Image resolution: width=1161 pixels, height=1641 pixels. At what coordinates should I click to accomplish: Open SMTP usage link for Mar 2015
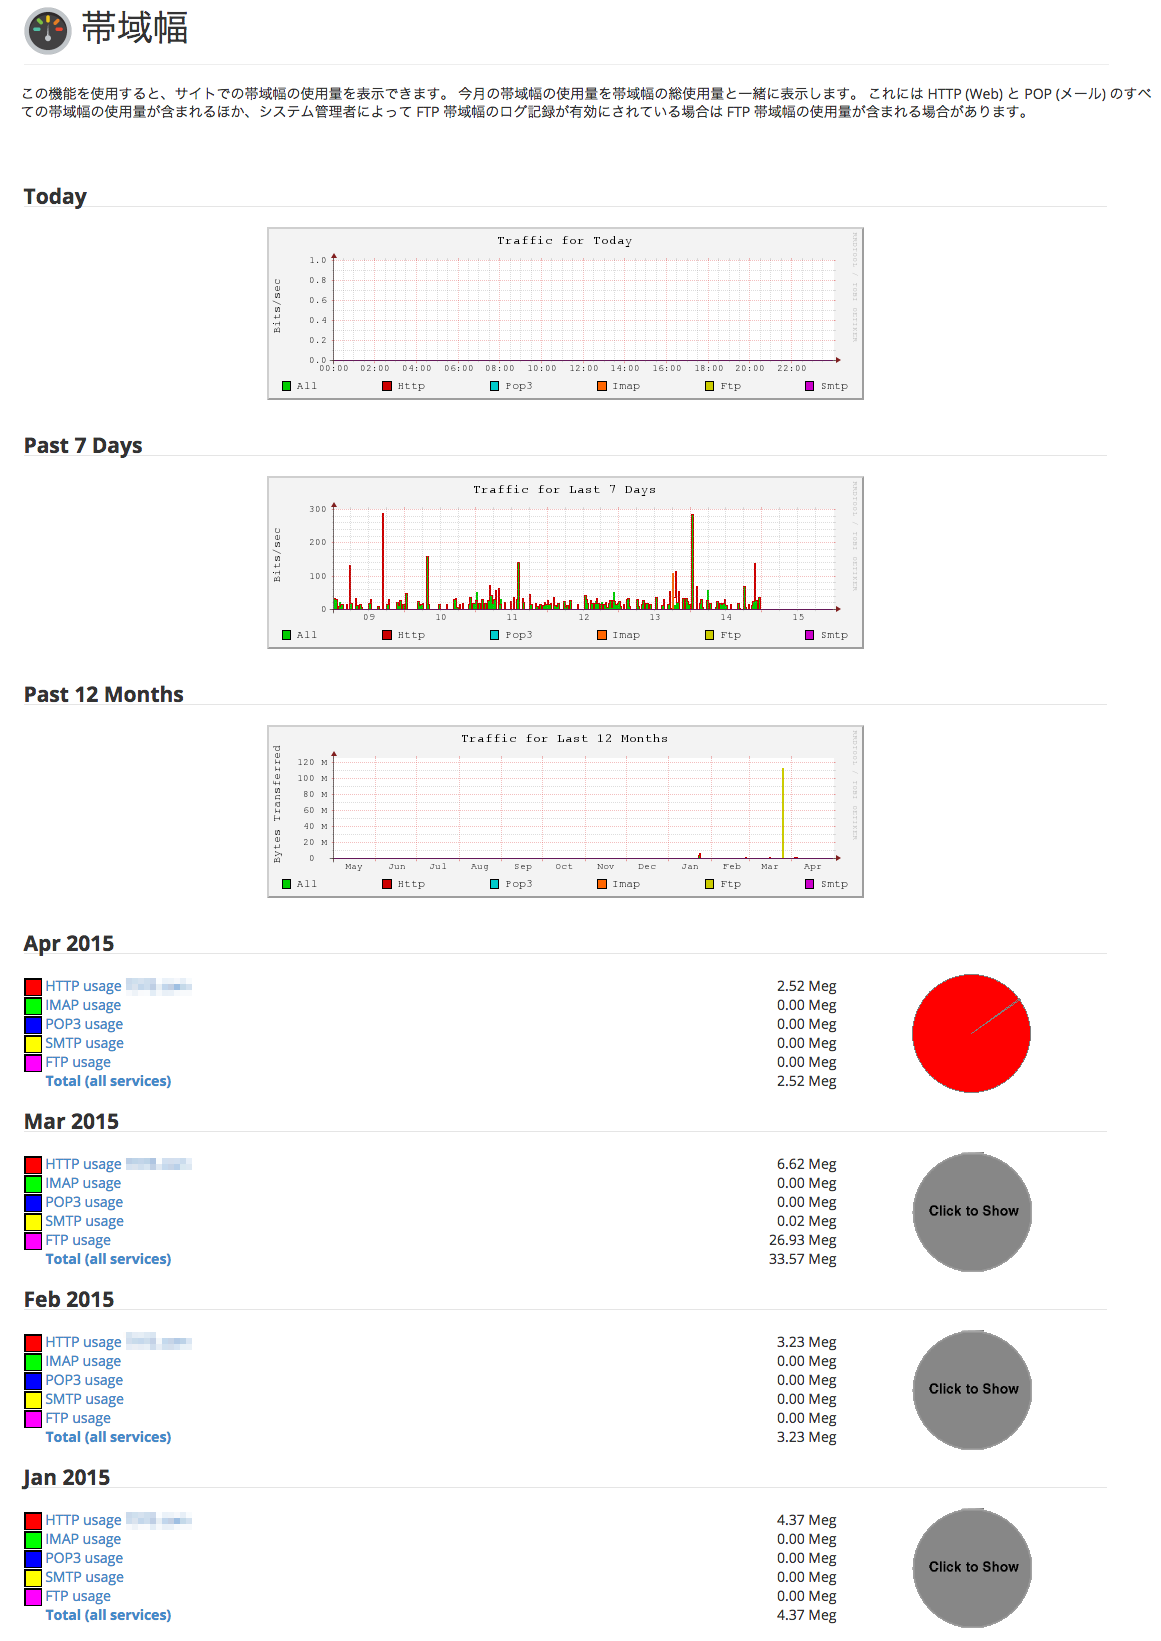tap(84, 1221)
